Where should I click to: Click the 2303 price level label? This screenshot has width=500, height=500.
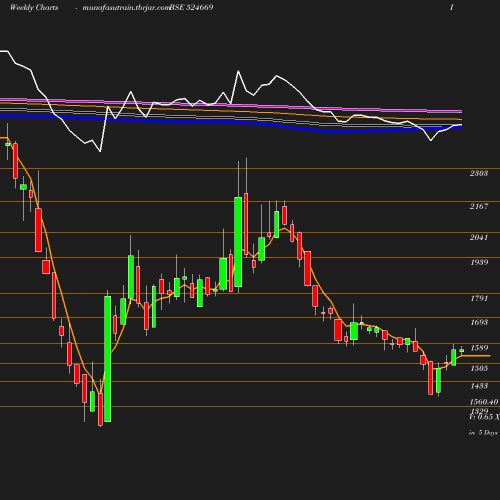[479, 173]
